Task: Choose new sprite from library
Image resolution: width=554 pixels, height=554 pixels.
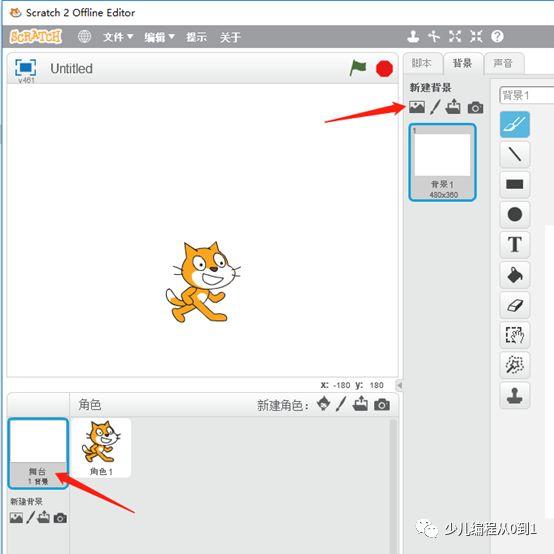Action: 324,403
